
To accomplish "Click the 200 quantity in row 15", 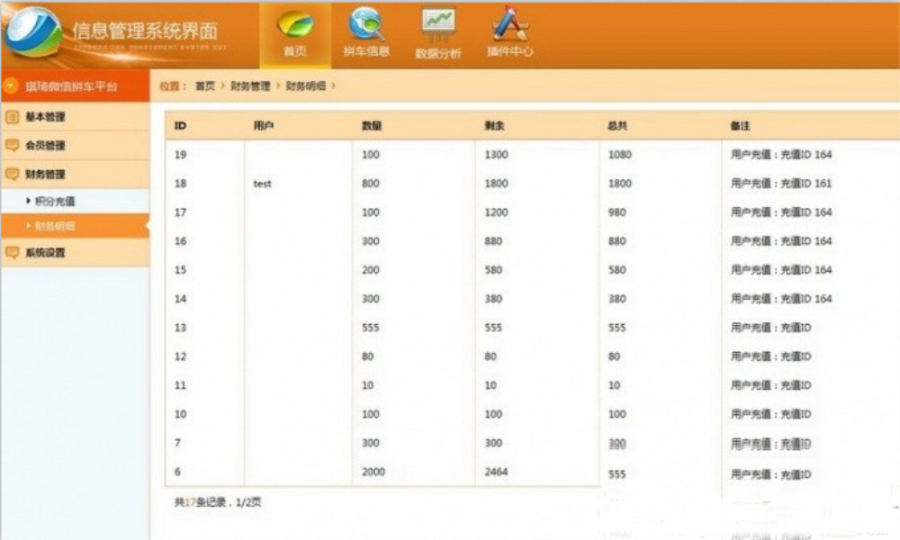I will point(371,270).
